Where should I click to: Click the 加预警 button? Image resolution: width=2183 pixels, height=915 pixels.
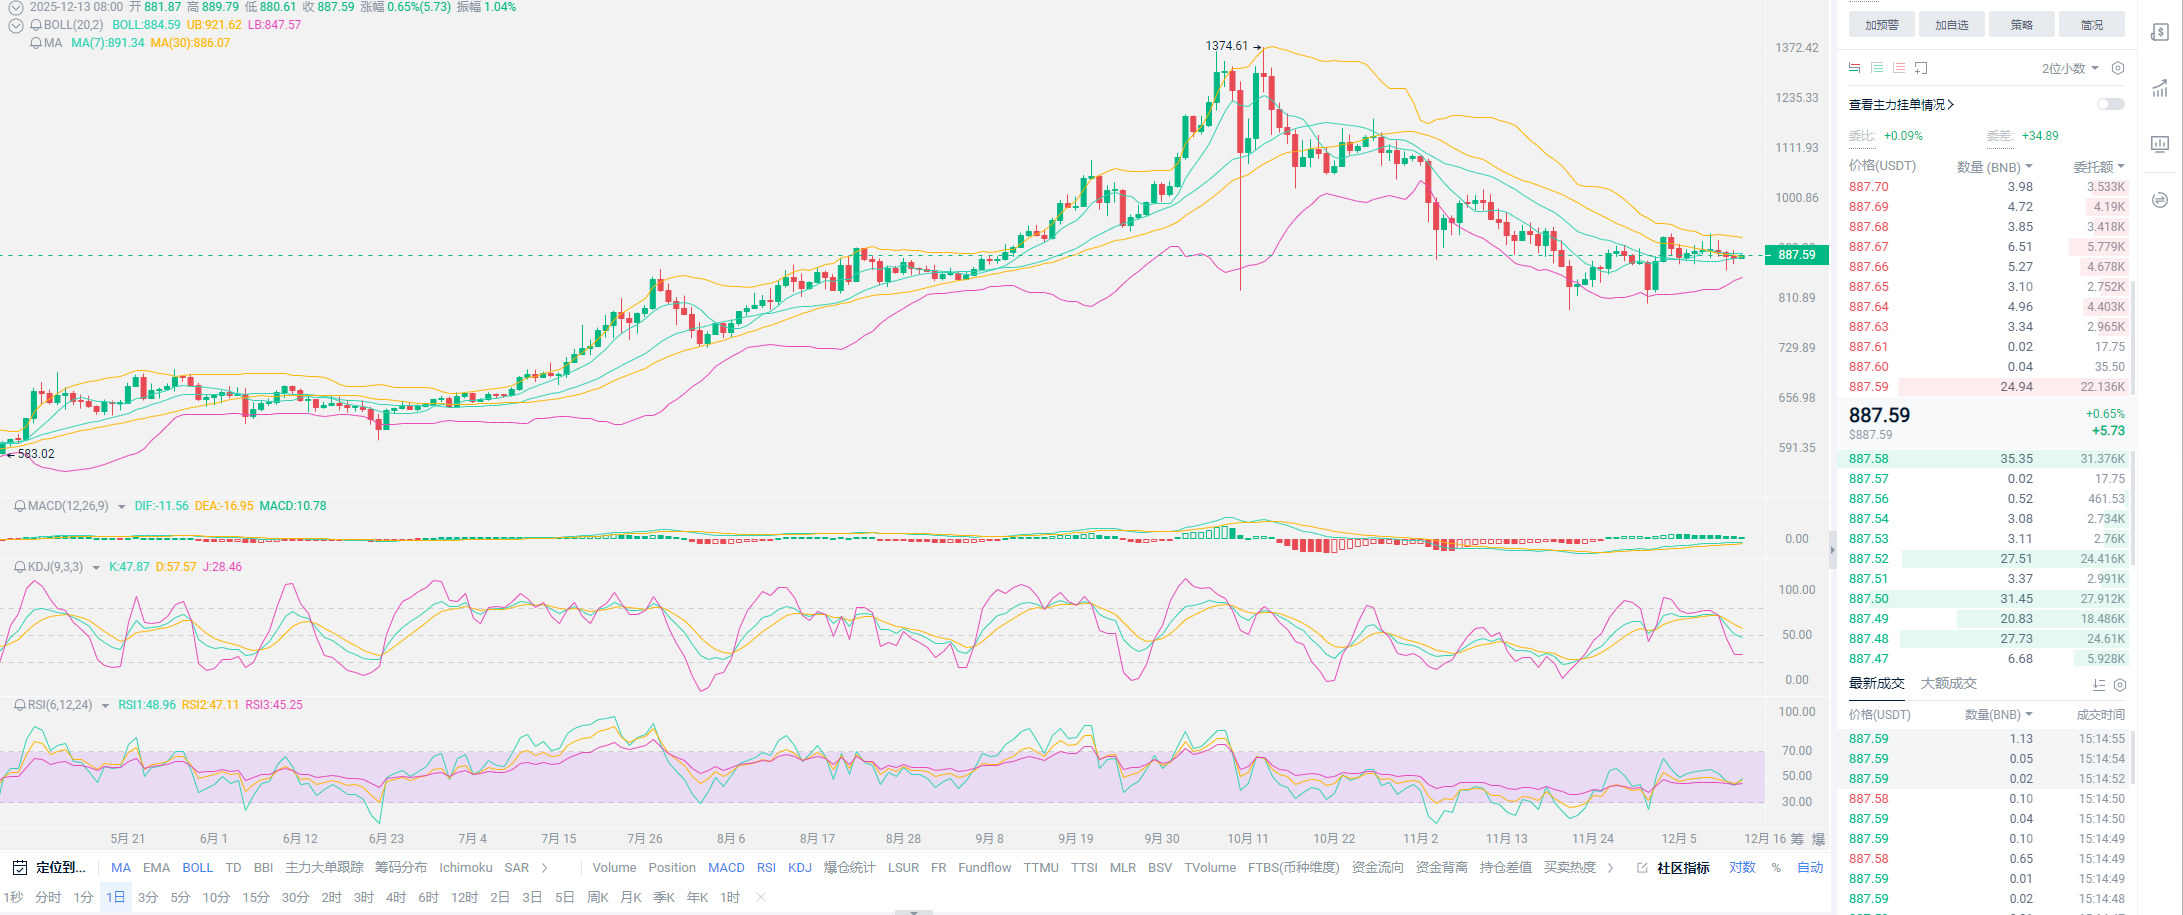[1881, 25]
